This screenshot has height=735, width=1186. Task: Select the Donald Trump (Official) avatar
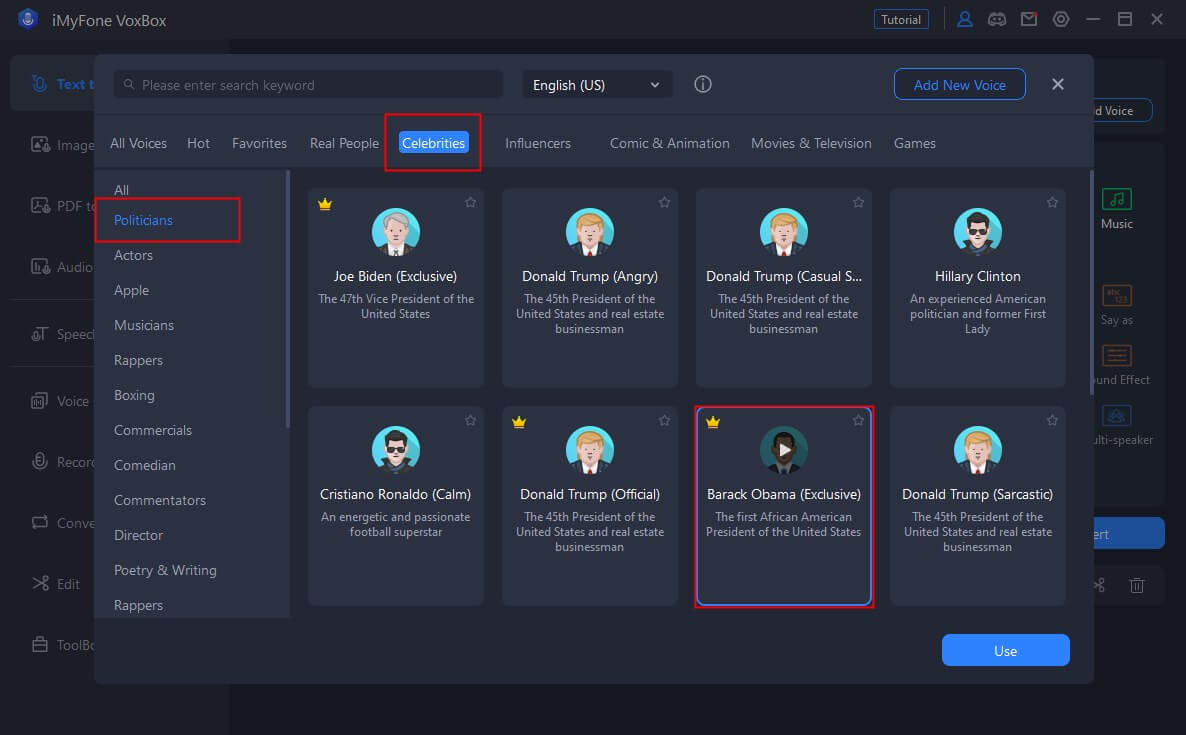[590, 450]
